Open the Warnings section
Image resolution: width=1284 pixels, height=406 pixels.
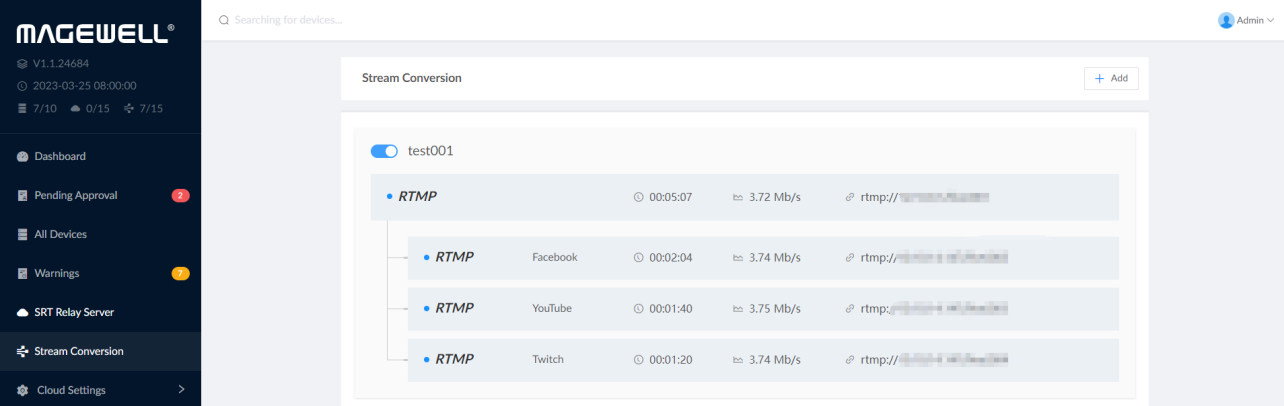click(x=56, y=274)
